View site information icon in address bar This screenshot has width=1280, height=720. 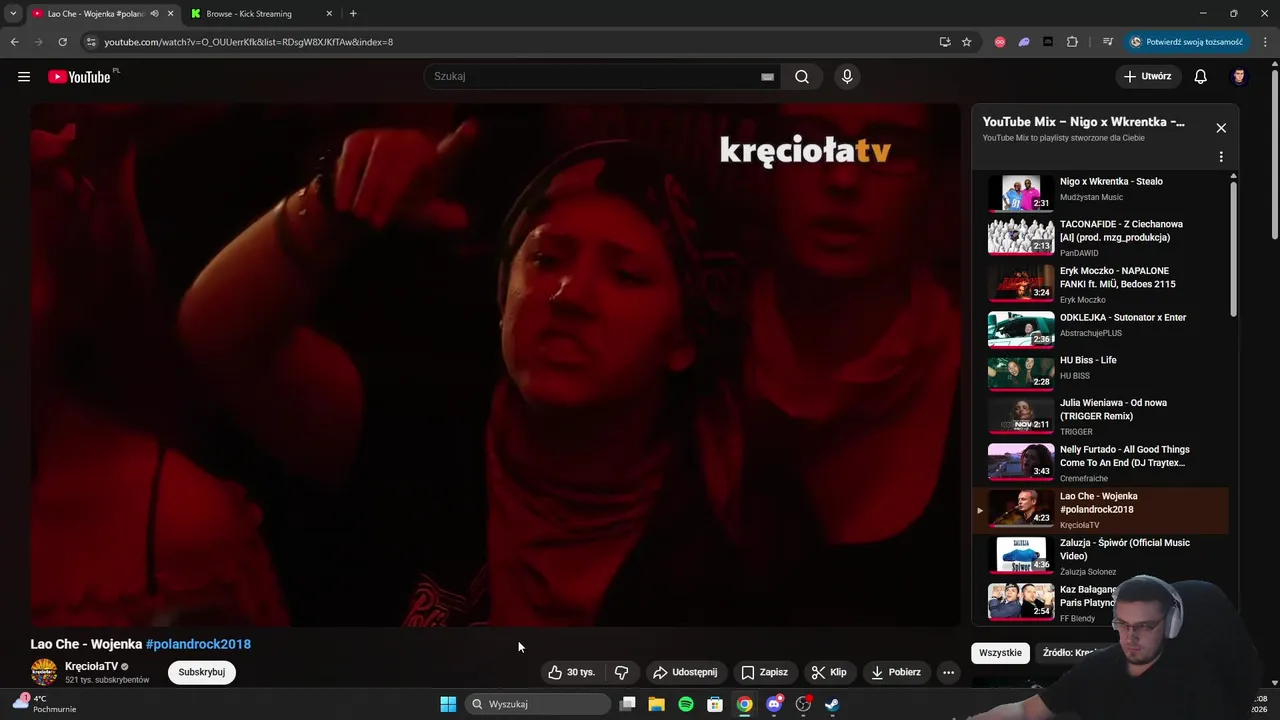(x=91, y=42)
